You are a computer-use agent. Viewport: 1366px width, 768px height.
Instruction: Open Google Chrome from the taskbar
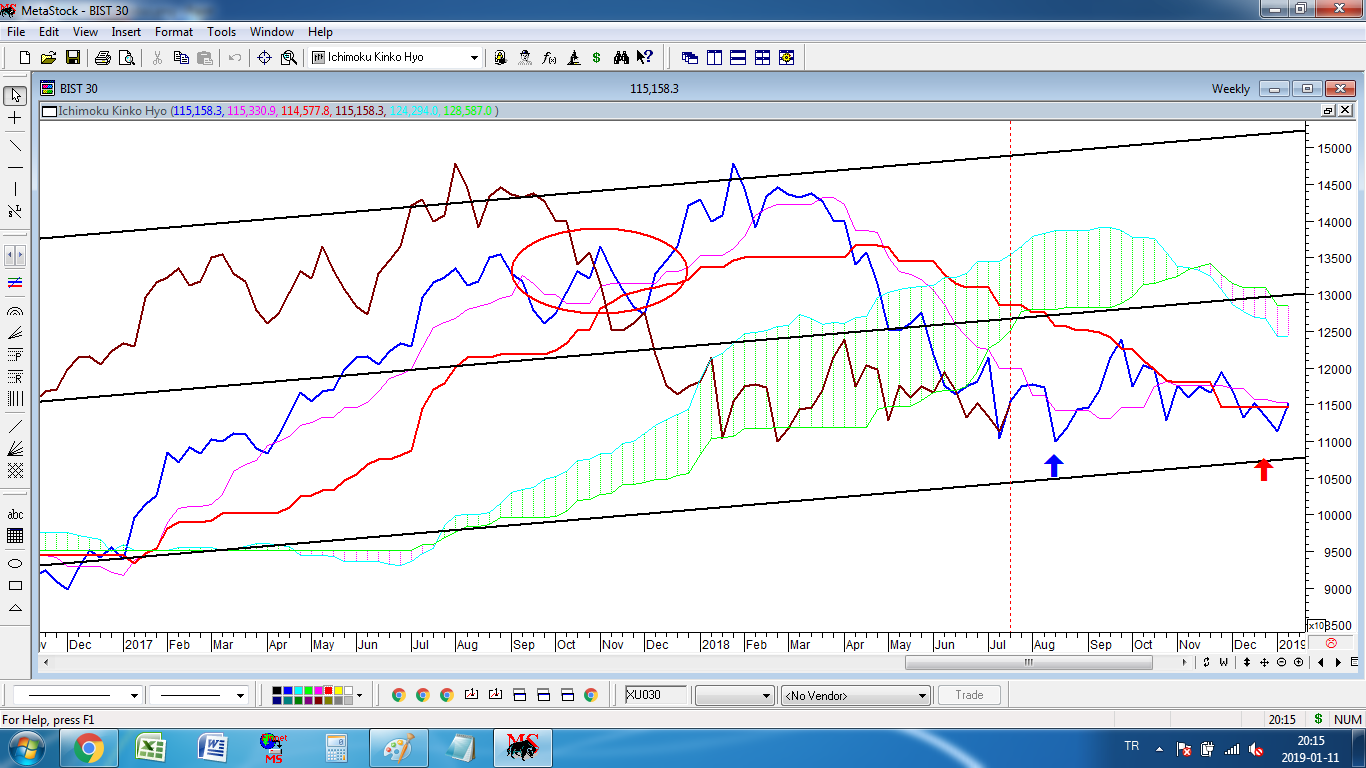[x=89, y=748]
